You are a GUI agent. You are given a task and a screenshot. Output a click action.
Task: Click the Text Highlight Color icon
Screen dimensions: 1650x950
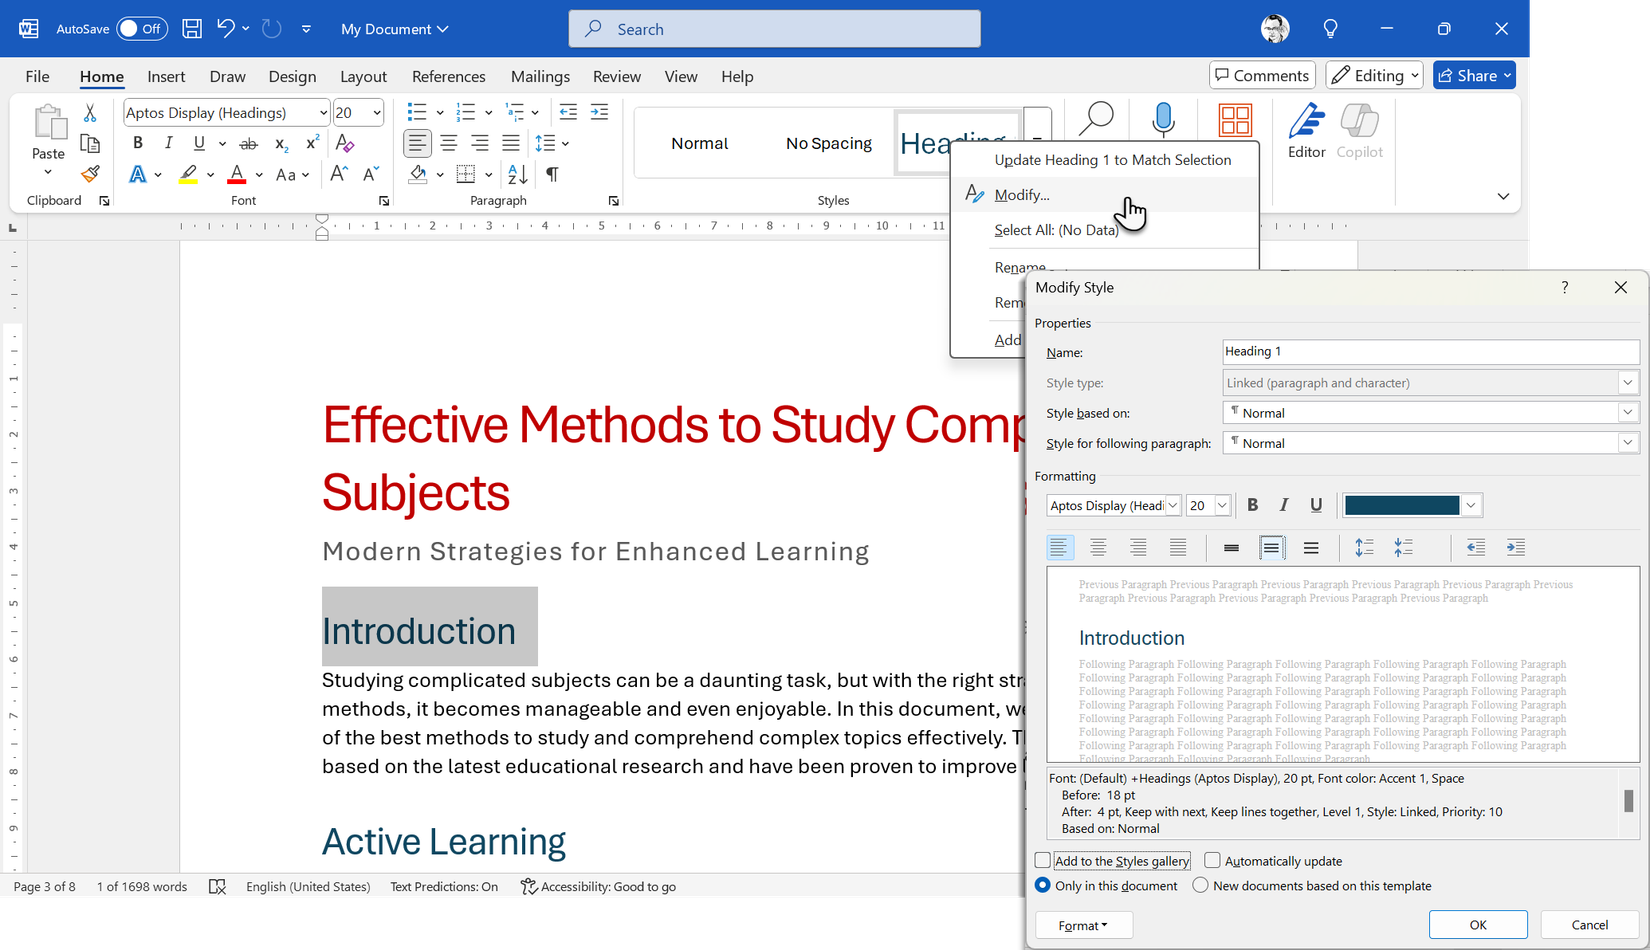[188, 175]
